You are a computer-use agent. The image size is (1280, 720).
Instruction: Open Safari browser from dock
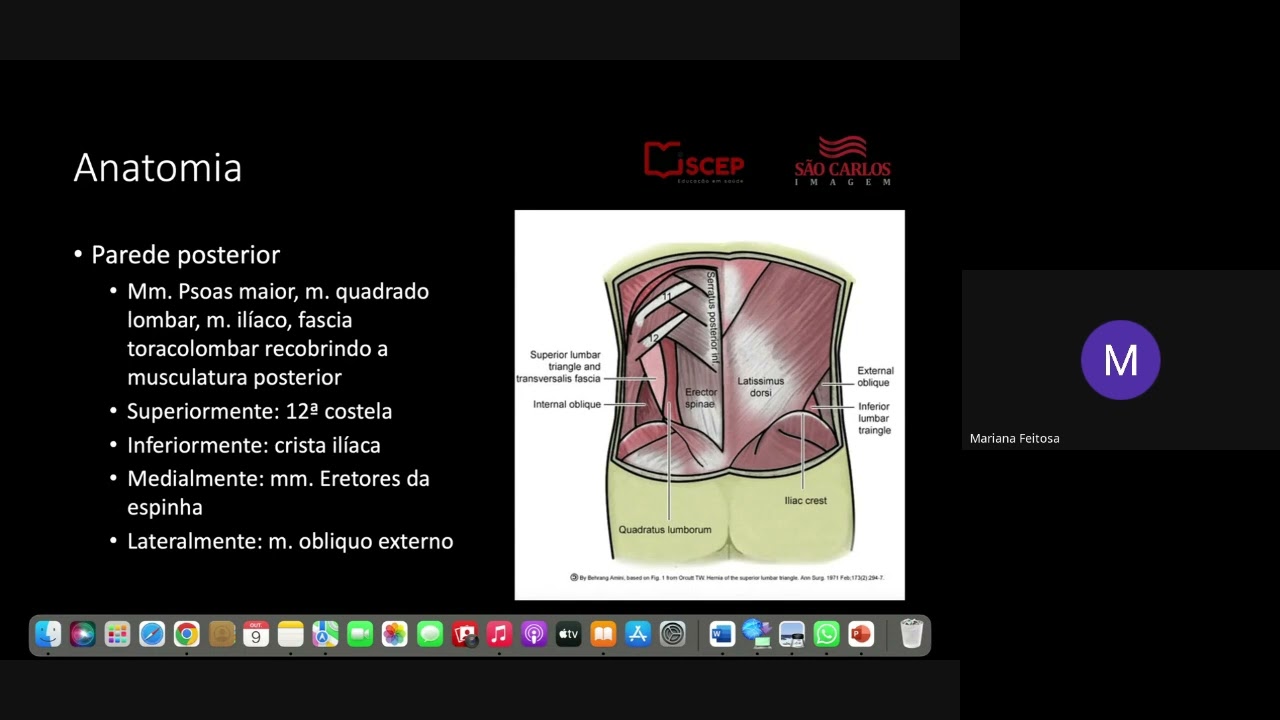(x=152, y=634)
